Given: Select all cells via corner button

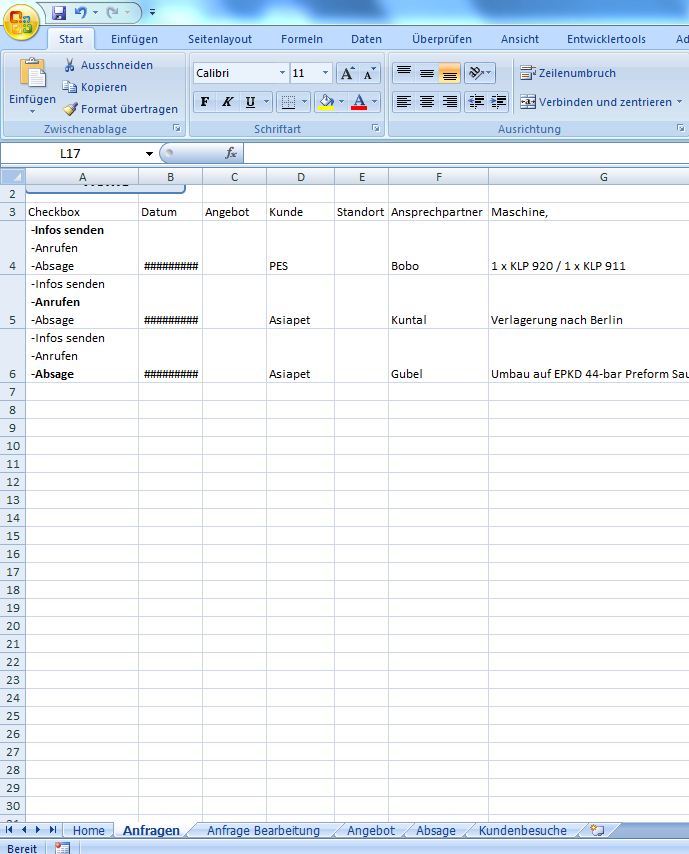Looking at the screenshot, I should 13,176.
